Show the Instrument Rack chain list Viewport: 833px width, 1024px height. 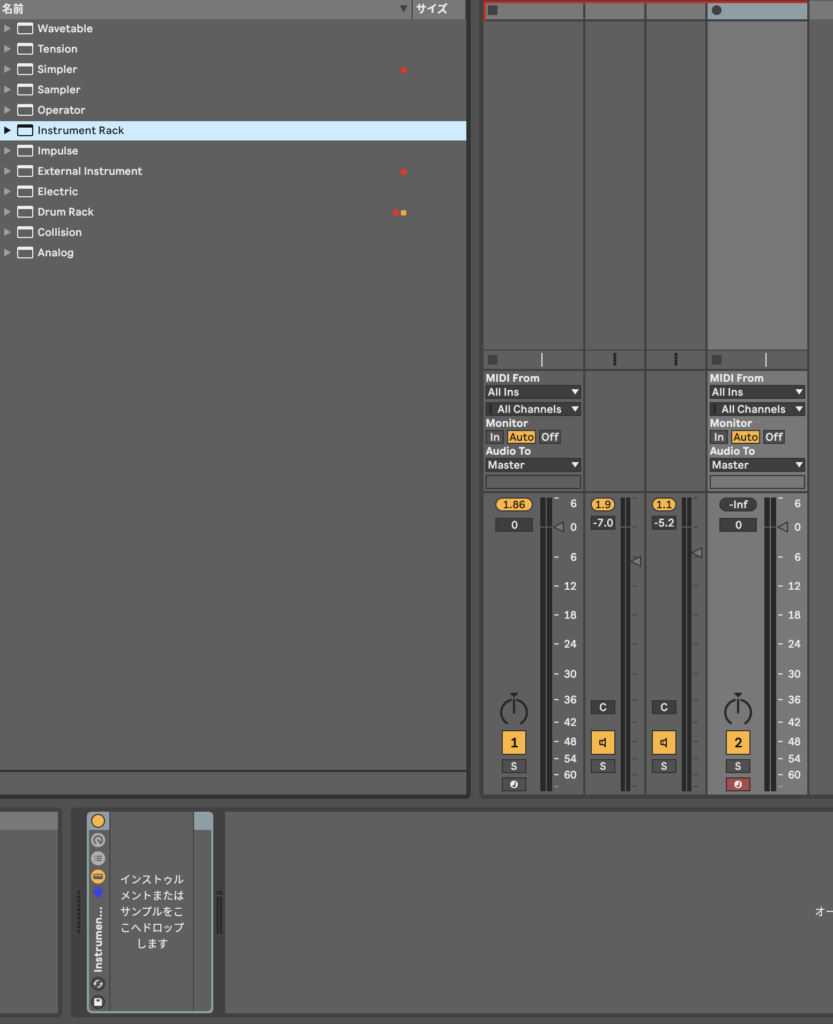pyautogui.click(x=98, y=858)
